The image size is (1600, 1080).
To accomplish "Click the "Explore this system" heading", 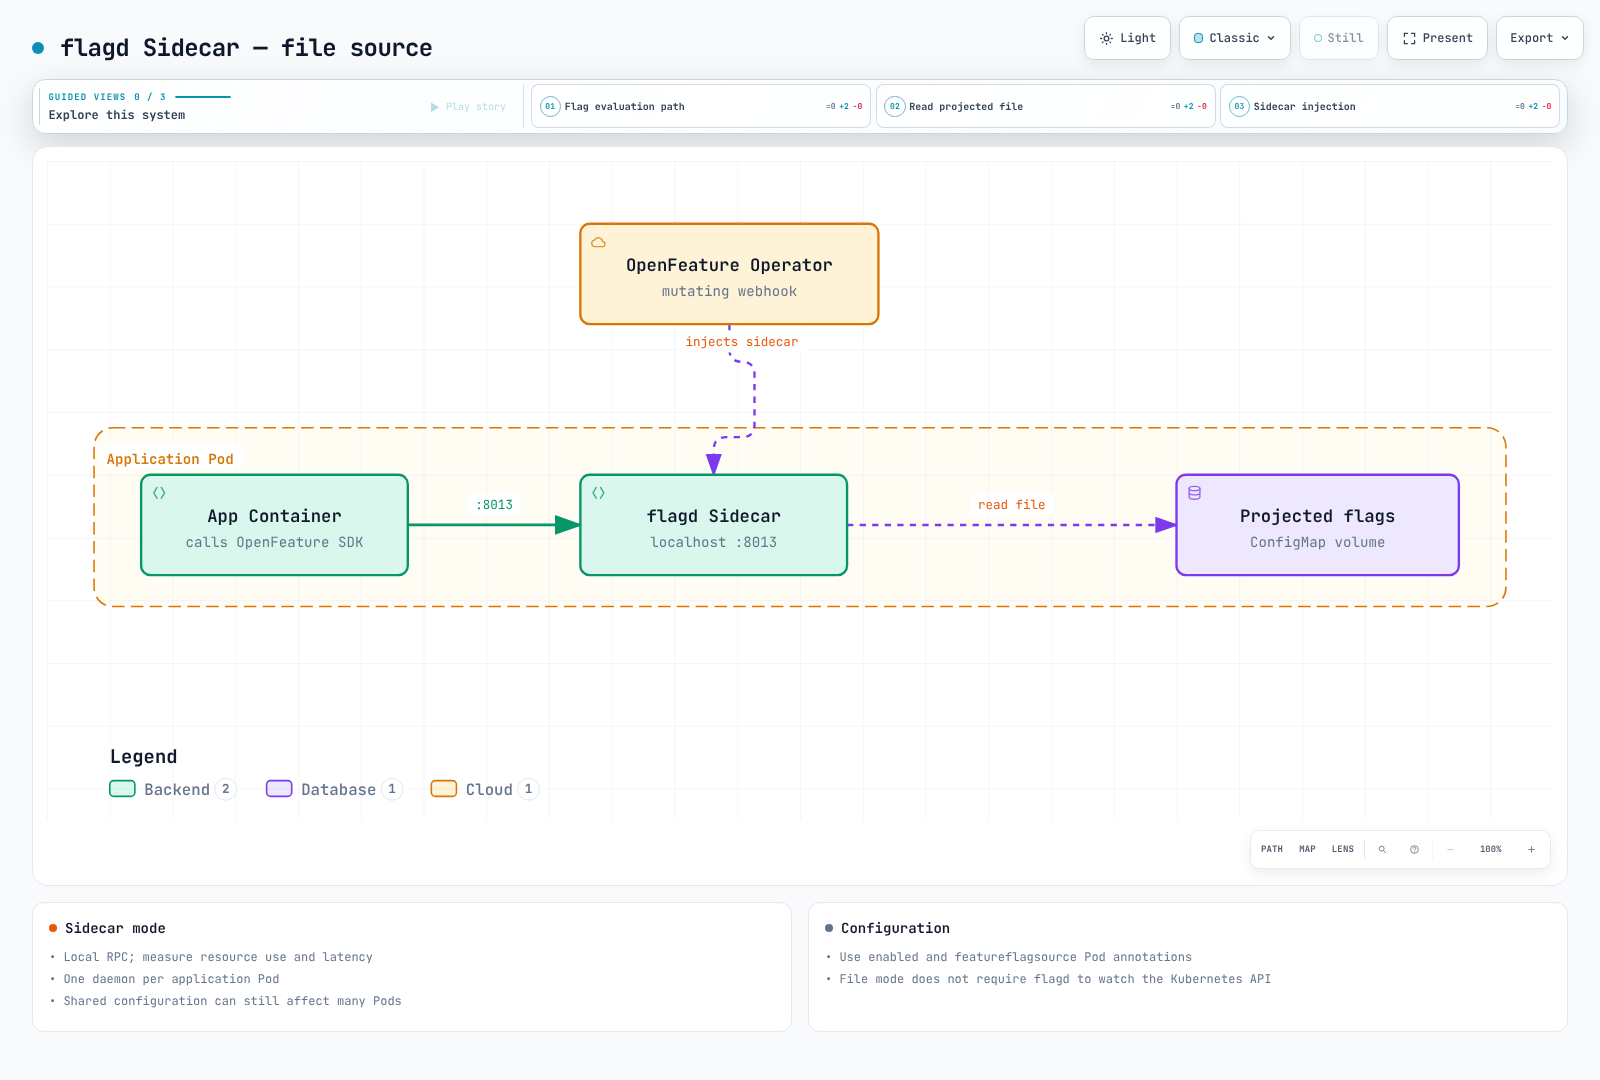I will 117,115.
